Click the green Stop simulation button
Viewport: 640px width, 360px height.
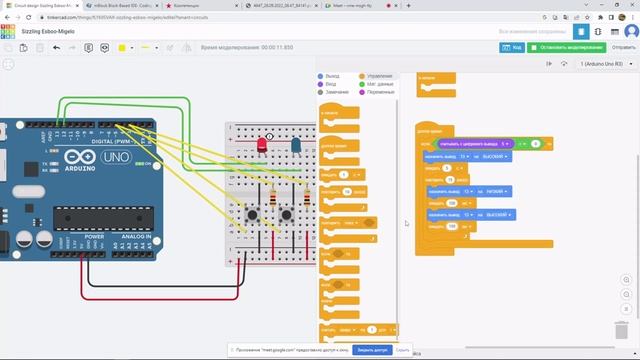tap(567, 48)
